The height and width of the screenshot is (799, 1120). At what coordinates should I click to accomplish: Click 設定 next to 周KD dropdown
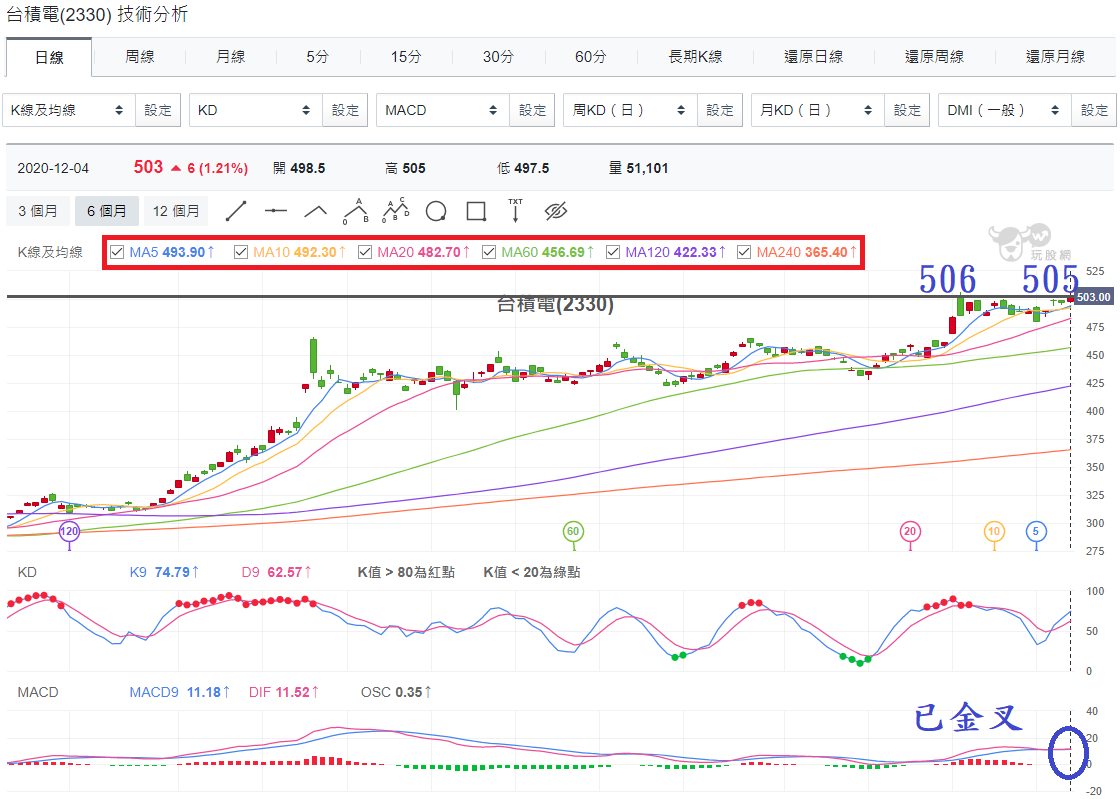click(719, 110)
